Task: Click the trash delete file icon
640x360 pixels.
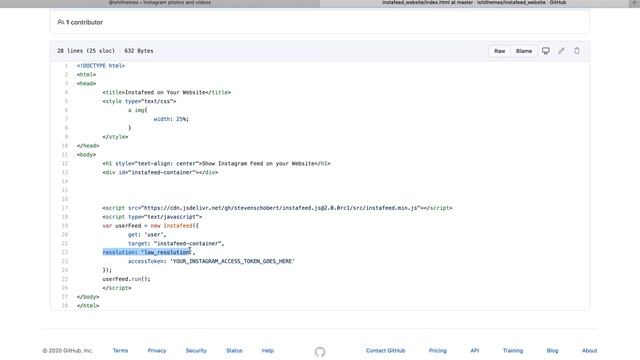Action: [x=577, y=51]
